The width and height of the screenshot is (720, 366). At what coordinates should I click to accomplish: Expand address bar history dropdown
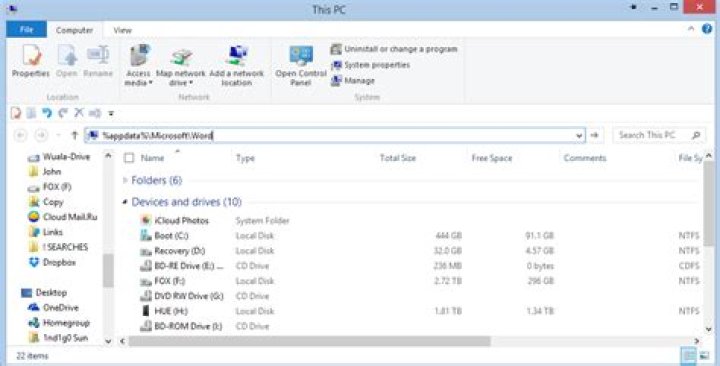[579, 135]
